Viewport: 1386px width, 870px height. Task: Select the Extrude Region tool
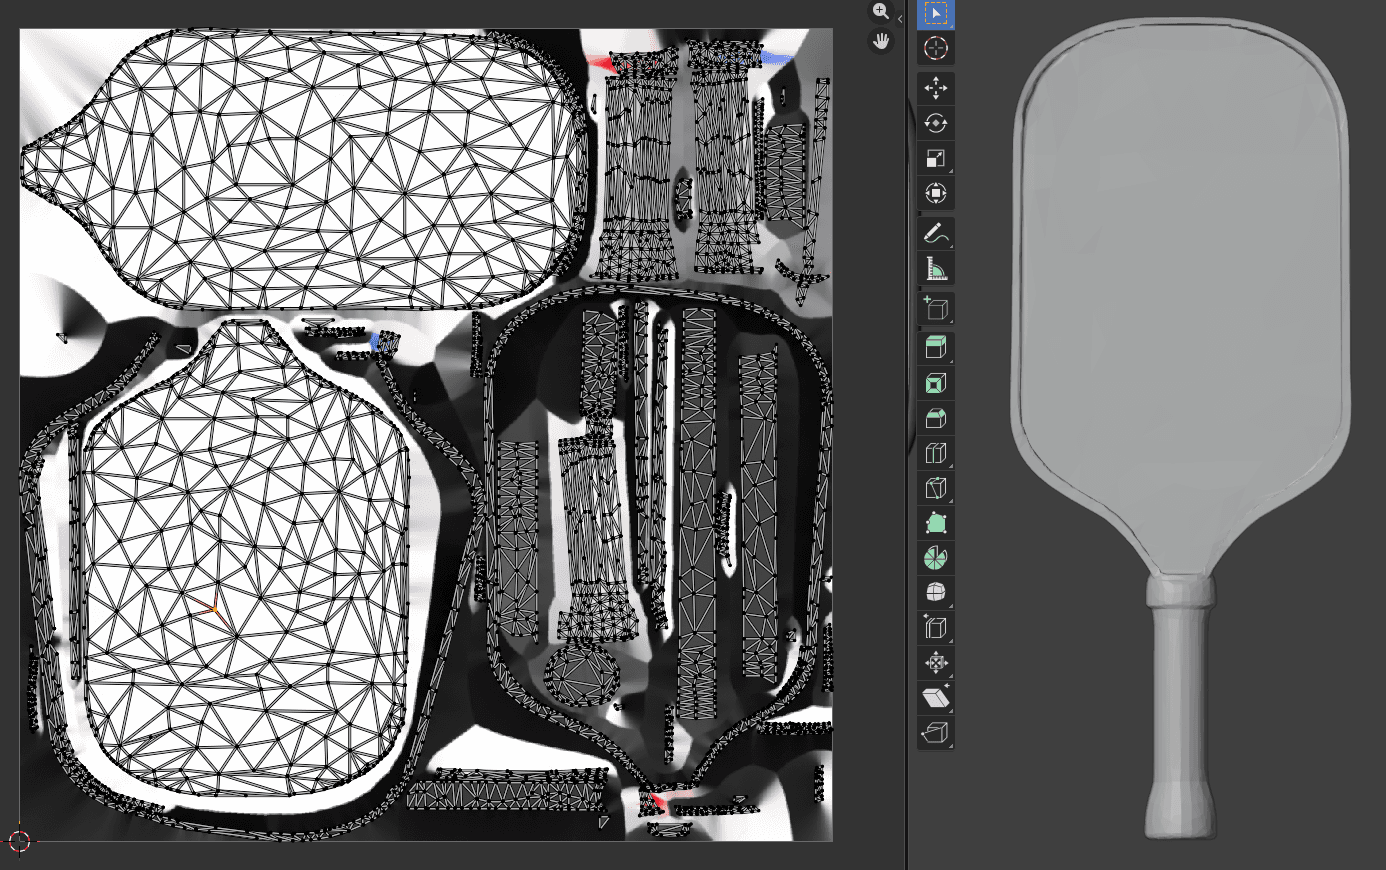(x=936, y=347)
